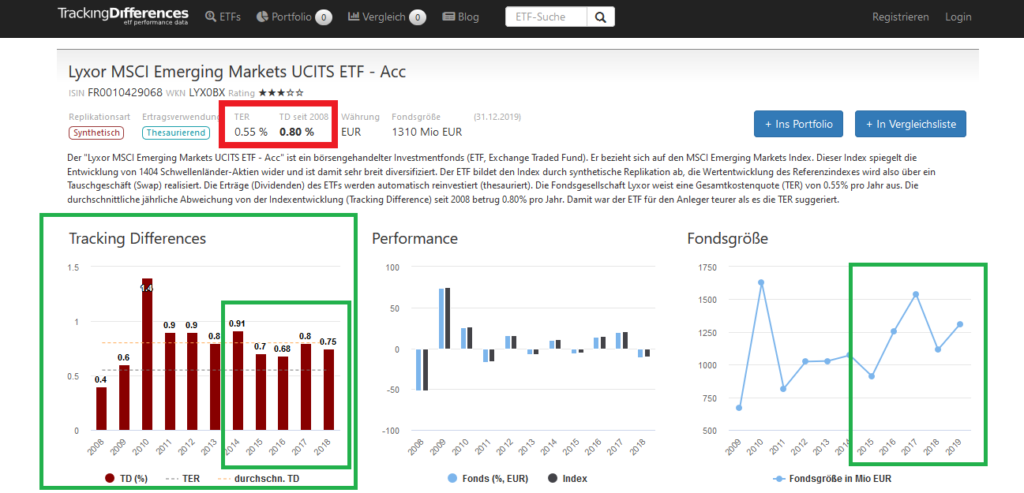This screenshot has width=1024, height=493.
Task: Click the ETFs magnifier icon
Action: tap(210, 17)
